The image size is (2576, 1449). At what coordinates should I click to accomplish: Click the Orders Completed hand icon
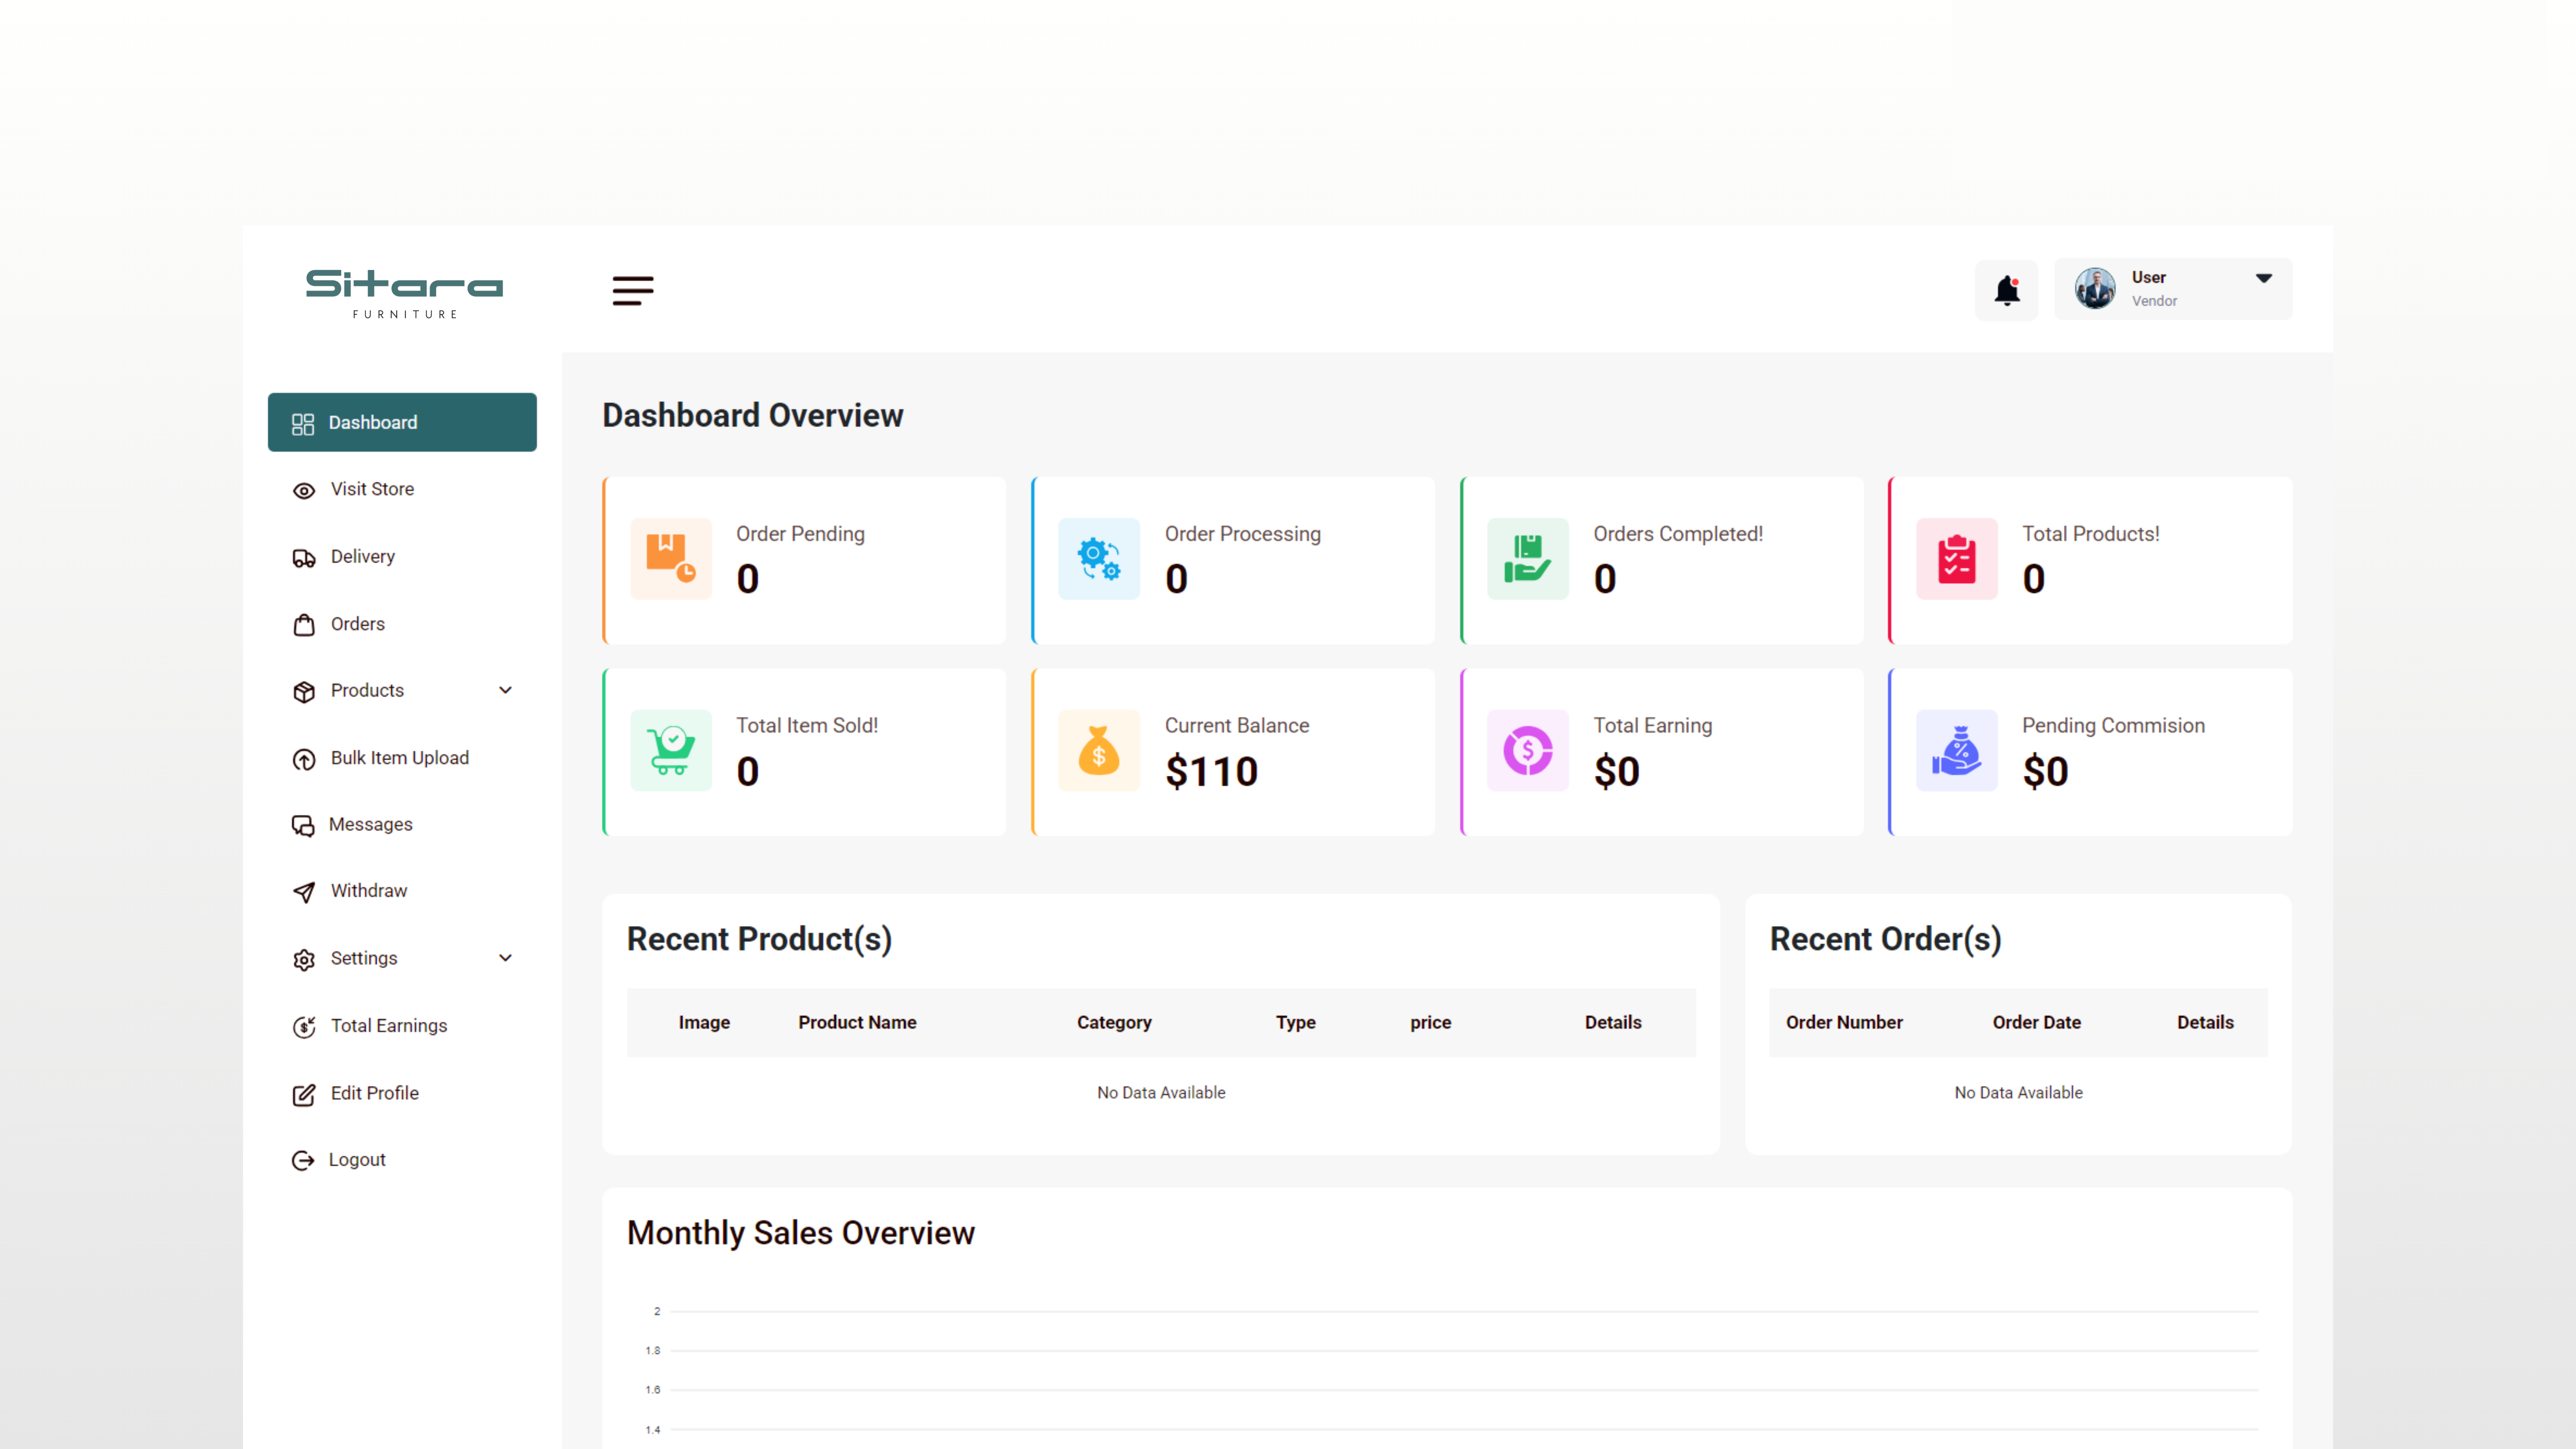1527,558
